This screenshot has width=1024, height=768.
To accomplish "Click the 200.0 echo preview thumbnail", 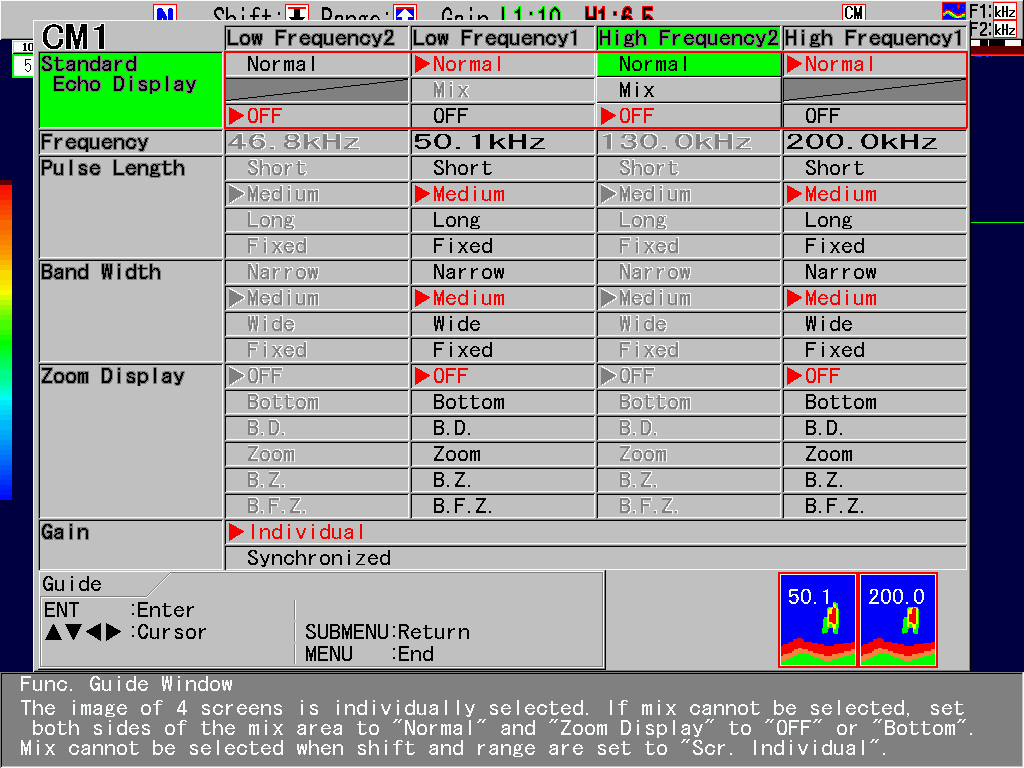I will [x=897, y=619].
